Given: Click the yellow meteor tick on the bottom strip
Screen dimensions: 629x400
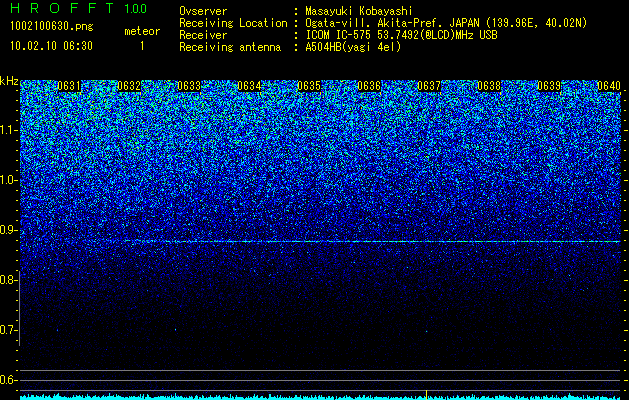Looking at the screenshot, I should (426, 394).
